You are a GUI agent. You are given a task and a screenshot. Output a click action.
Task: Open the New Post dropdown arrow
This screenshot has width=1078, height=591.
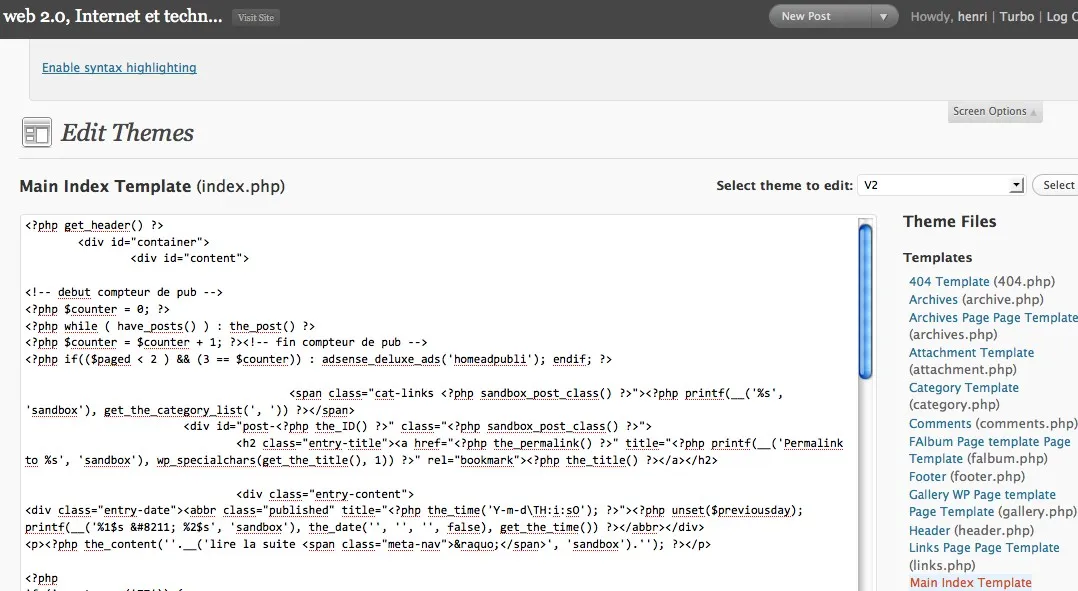tap(883, 16)
